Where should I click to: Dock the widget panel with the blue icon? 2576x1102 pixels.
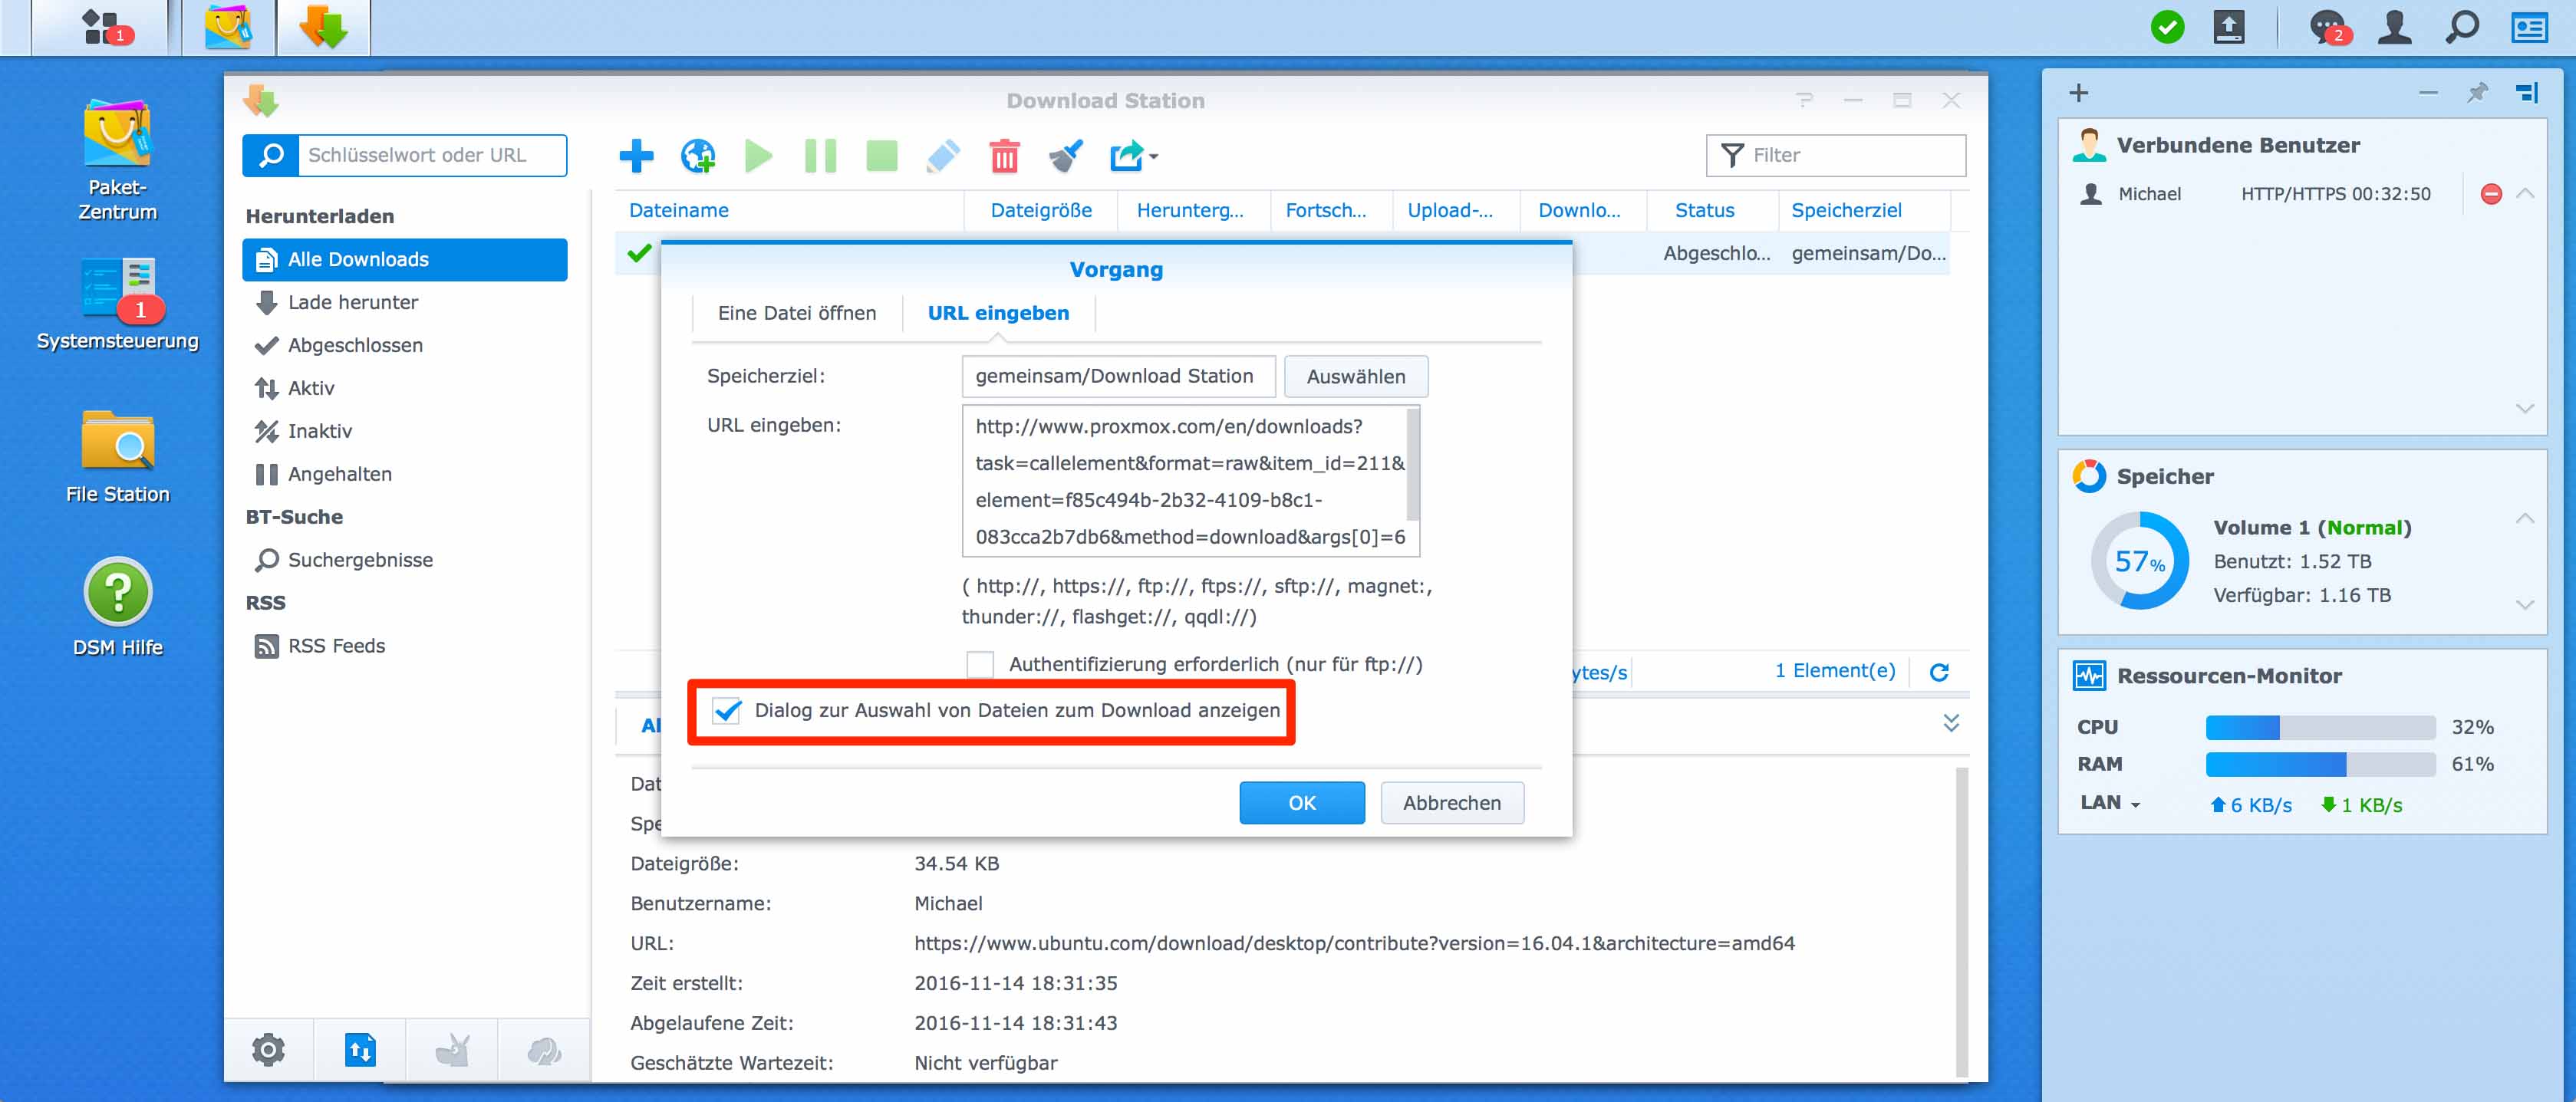(2527, 93)
